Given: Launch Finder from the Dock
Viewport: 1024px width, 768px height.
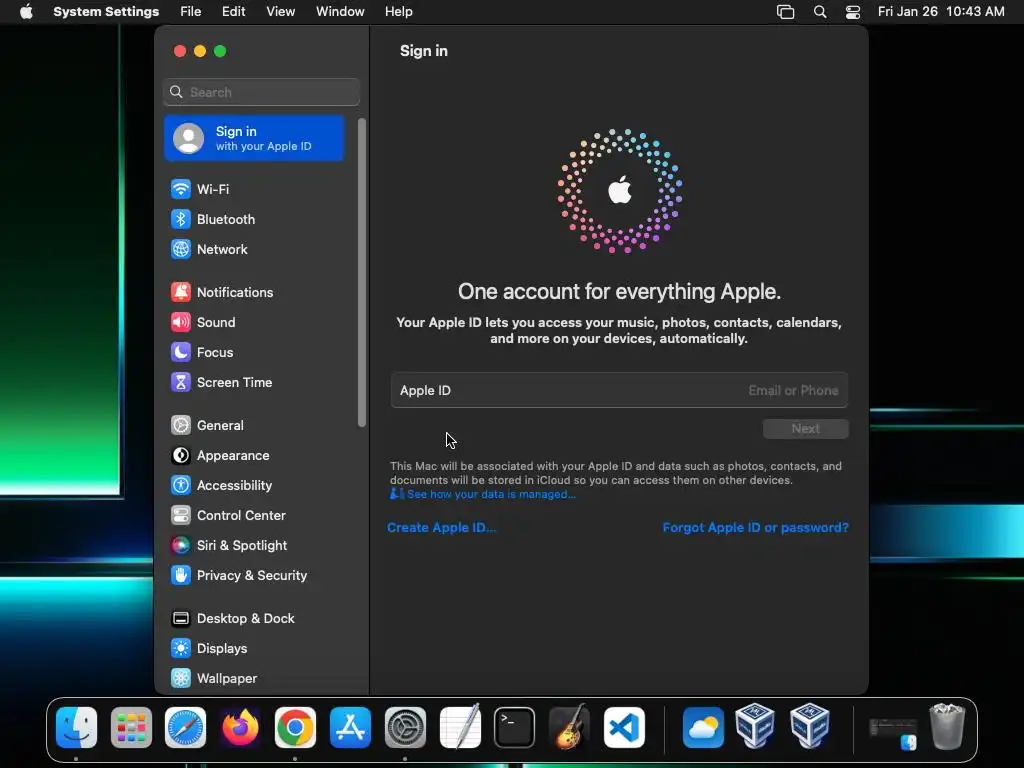Looking at the screenshot, I should (76, 728).
